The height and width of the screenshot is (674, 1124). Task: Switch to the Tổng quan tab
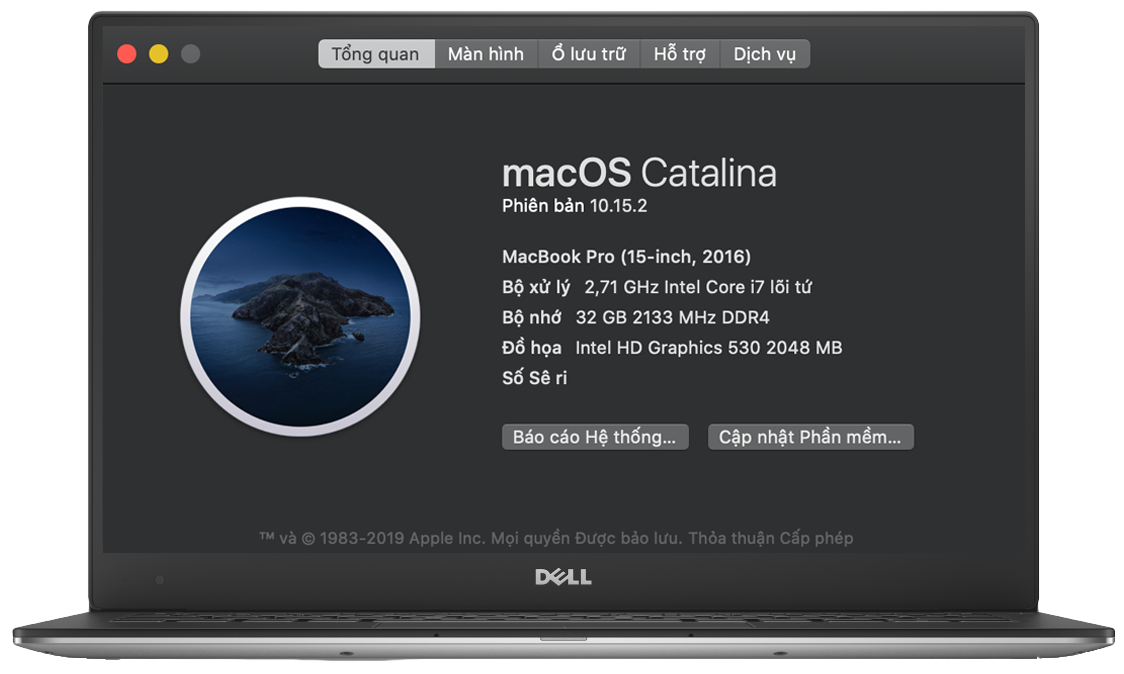[376, 54]
